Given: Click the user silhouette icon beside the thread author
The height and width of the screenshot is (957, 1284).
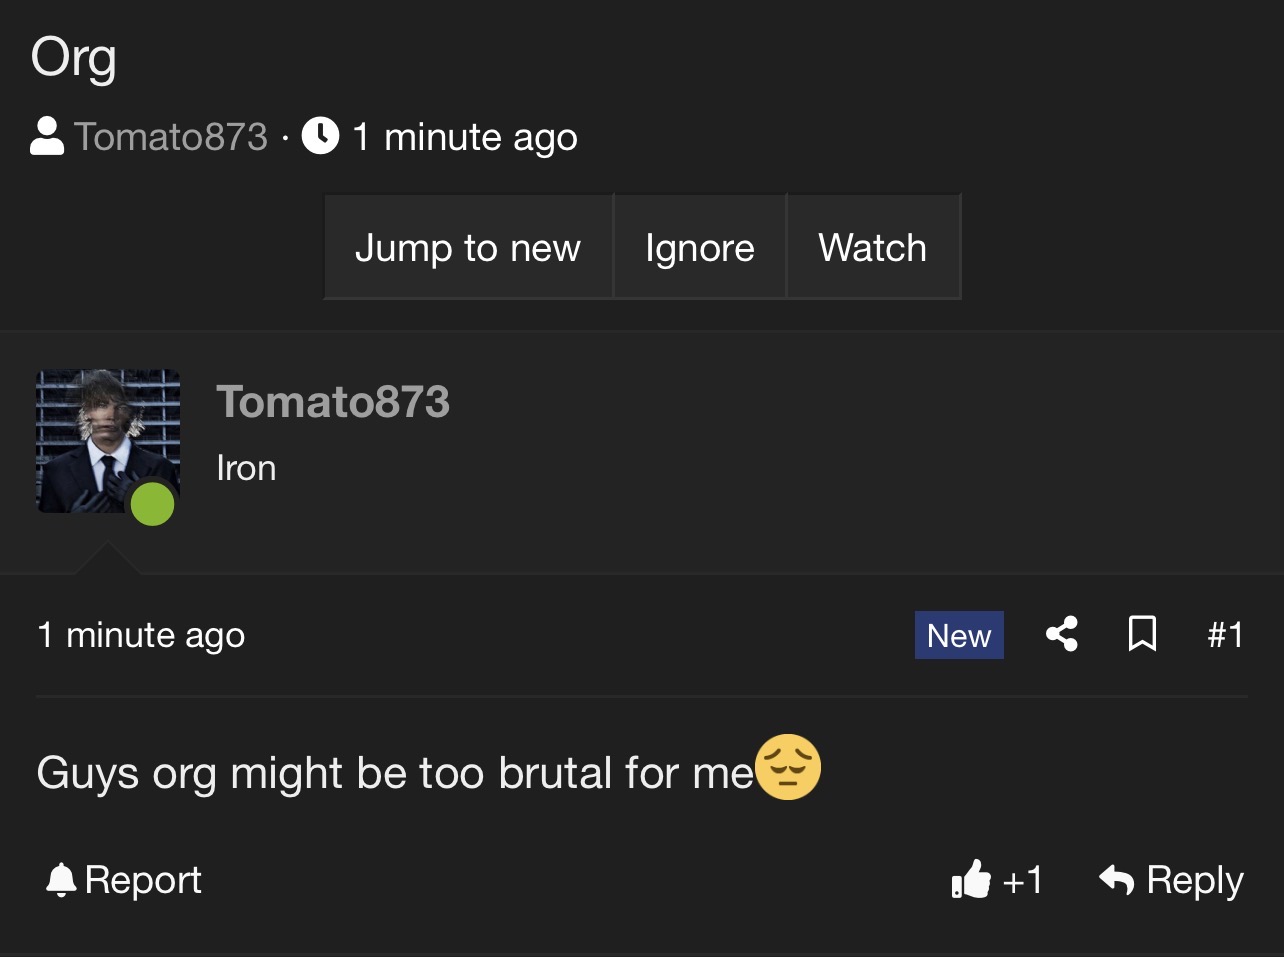Looking at the screenshot, I should coord(47,137).
